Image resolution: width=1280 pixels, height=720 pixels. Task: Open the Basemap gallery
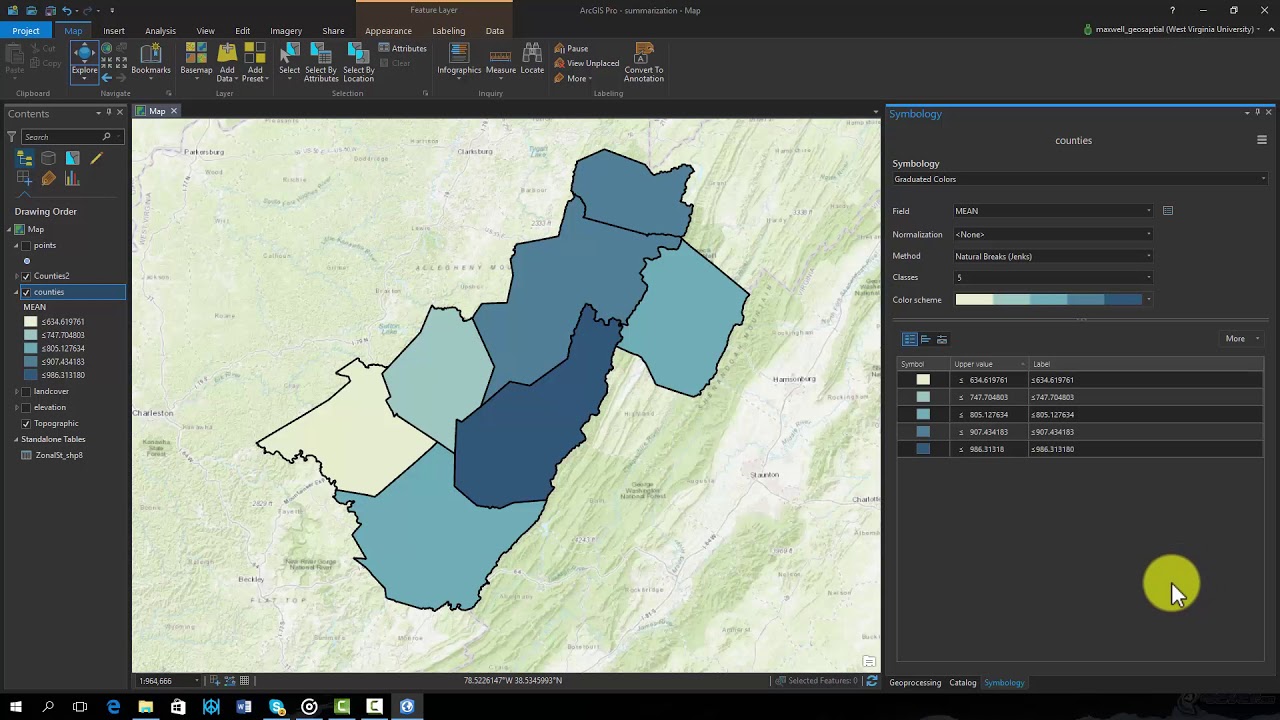[x=196, y=59]
